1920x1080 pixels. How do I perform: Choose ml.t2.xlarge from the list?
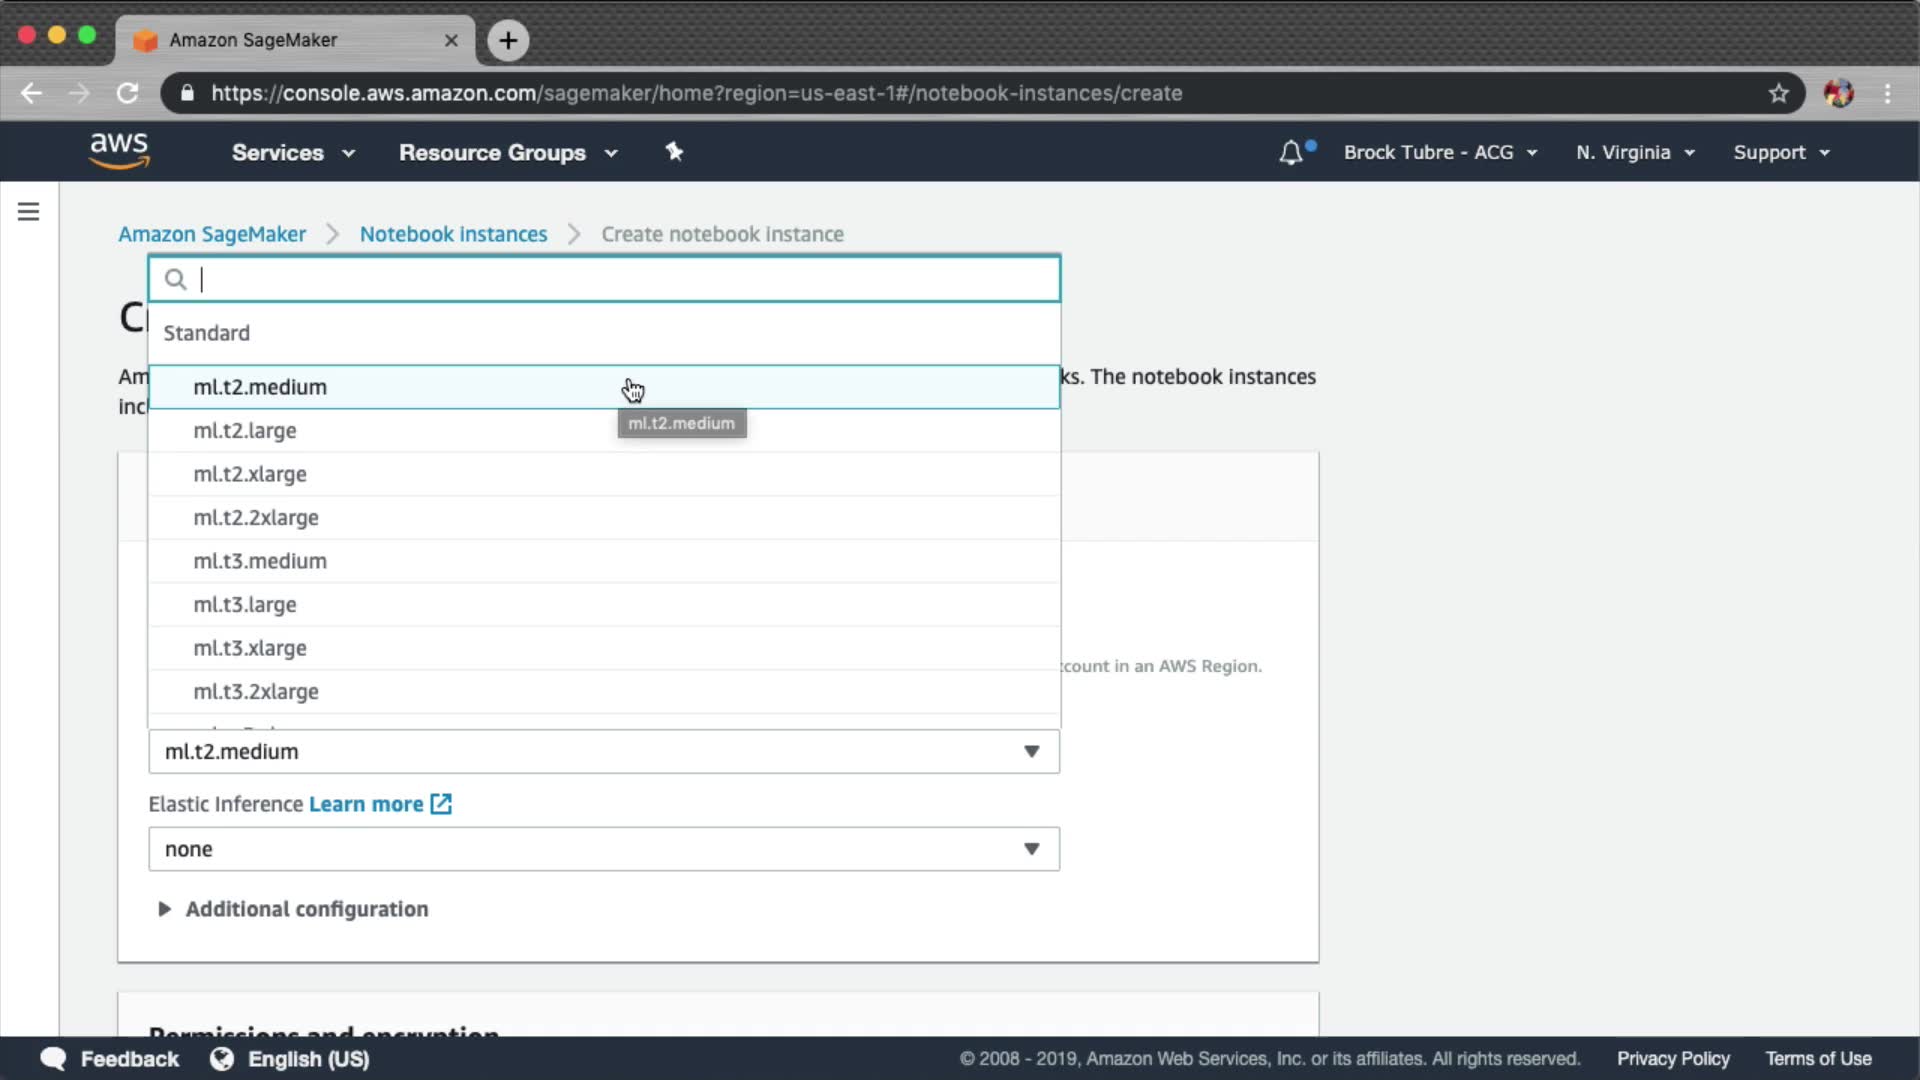click(250, 474)
